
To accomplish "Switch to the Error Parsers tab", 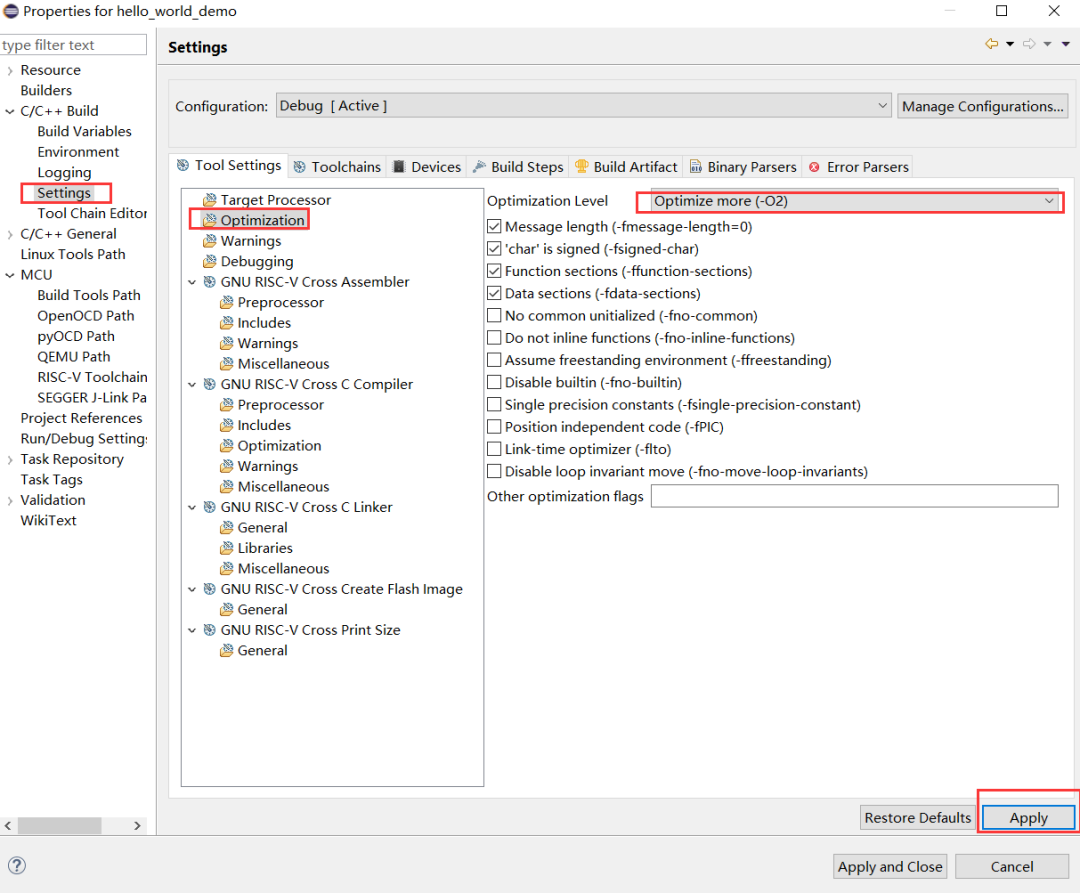I will pos(859,167).
